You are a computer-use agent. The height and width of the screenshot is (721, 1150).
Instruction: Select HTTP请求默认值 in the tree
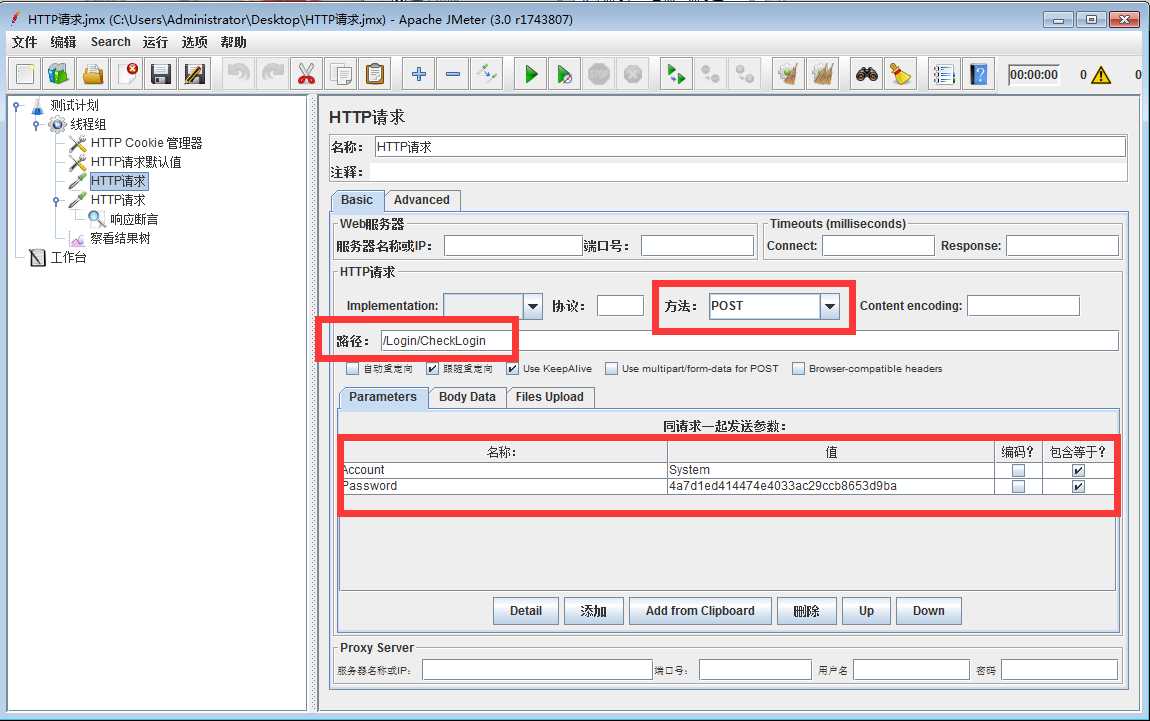click(136, 162)
